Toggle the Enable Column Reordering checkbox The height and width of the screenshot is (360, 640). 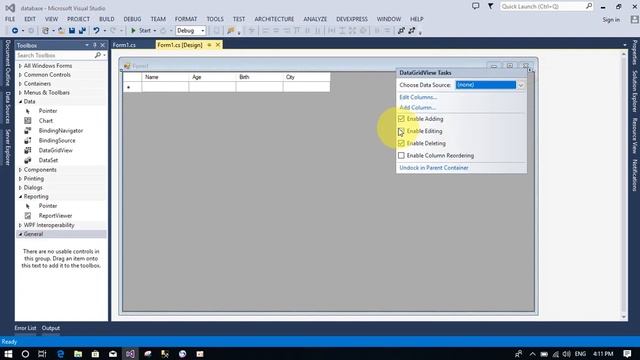[x=401, y=156]
